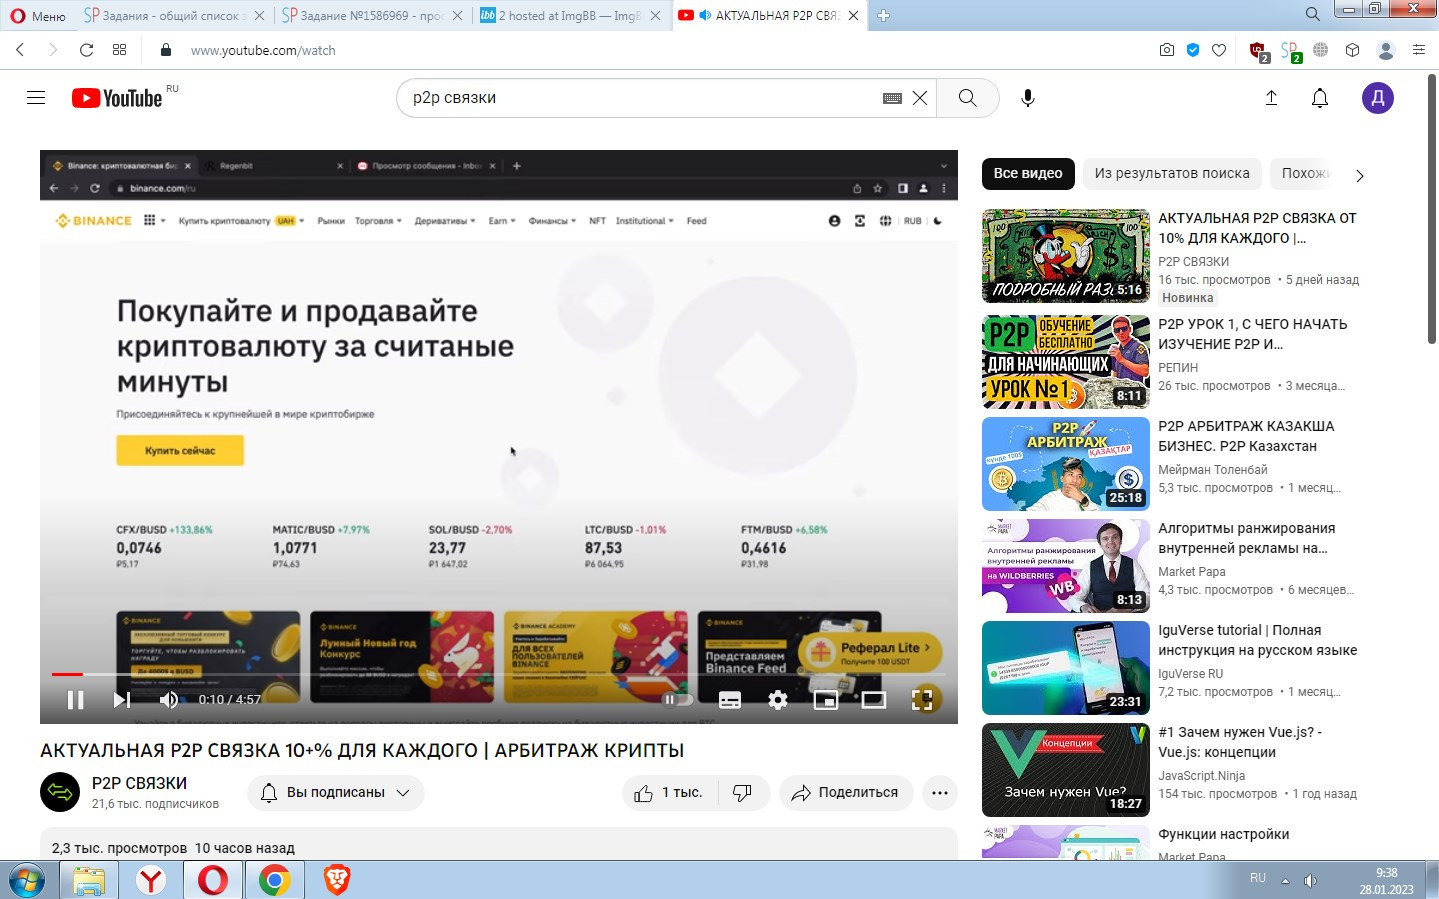The image size is (1439, 899).
Task: Expand the Вы подписаны subscription dropdown
Action: coord(336,792)
